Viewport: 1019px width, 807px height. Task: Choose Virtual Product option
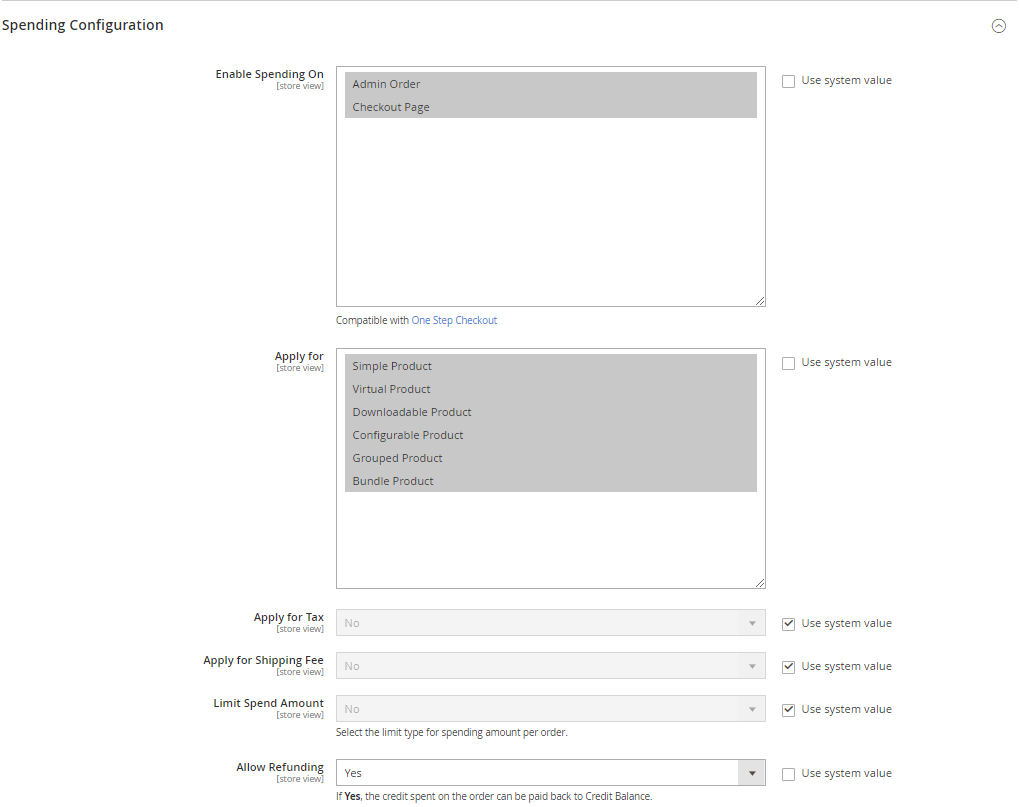click(x=392, y=389)
